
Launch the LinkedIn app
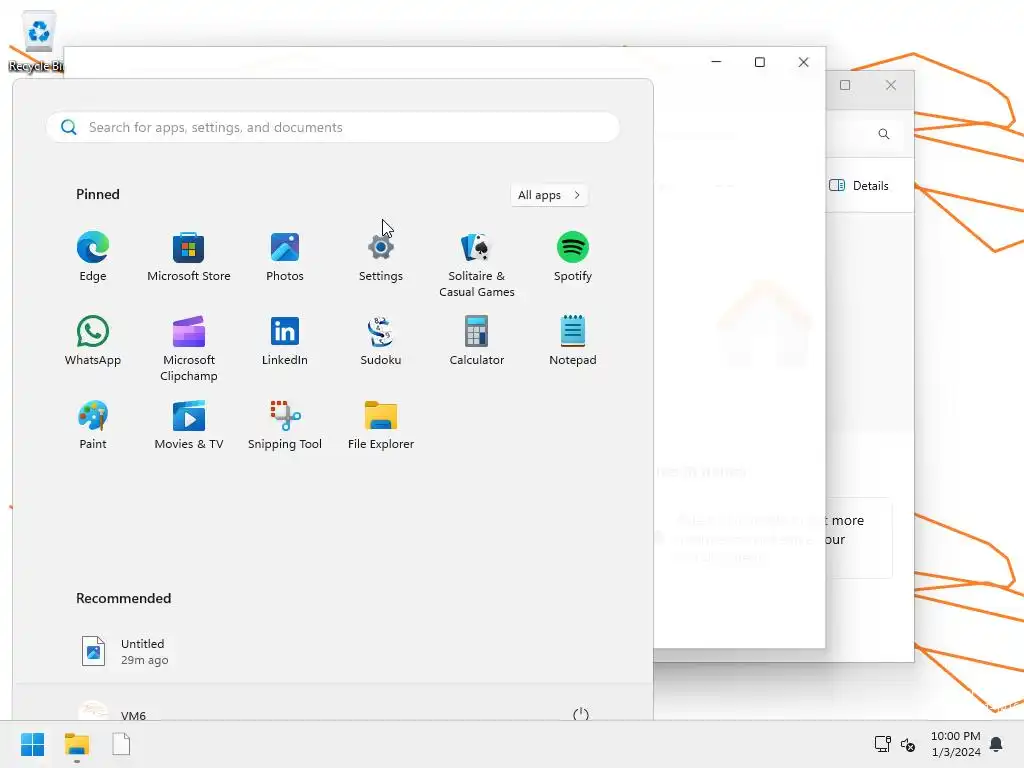[x=285, y=340]
